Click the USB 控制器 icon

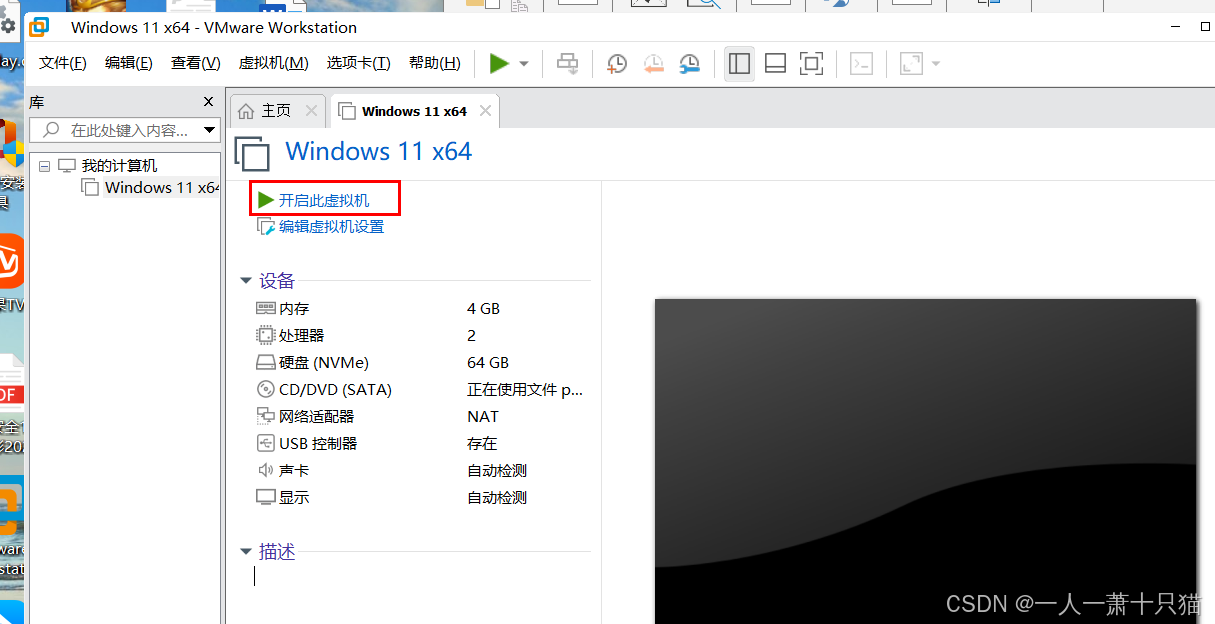266,444
